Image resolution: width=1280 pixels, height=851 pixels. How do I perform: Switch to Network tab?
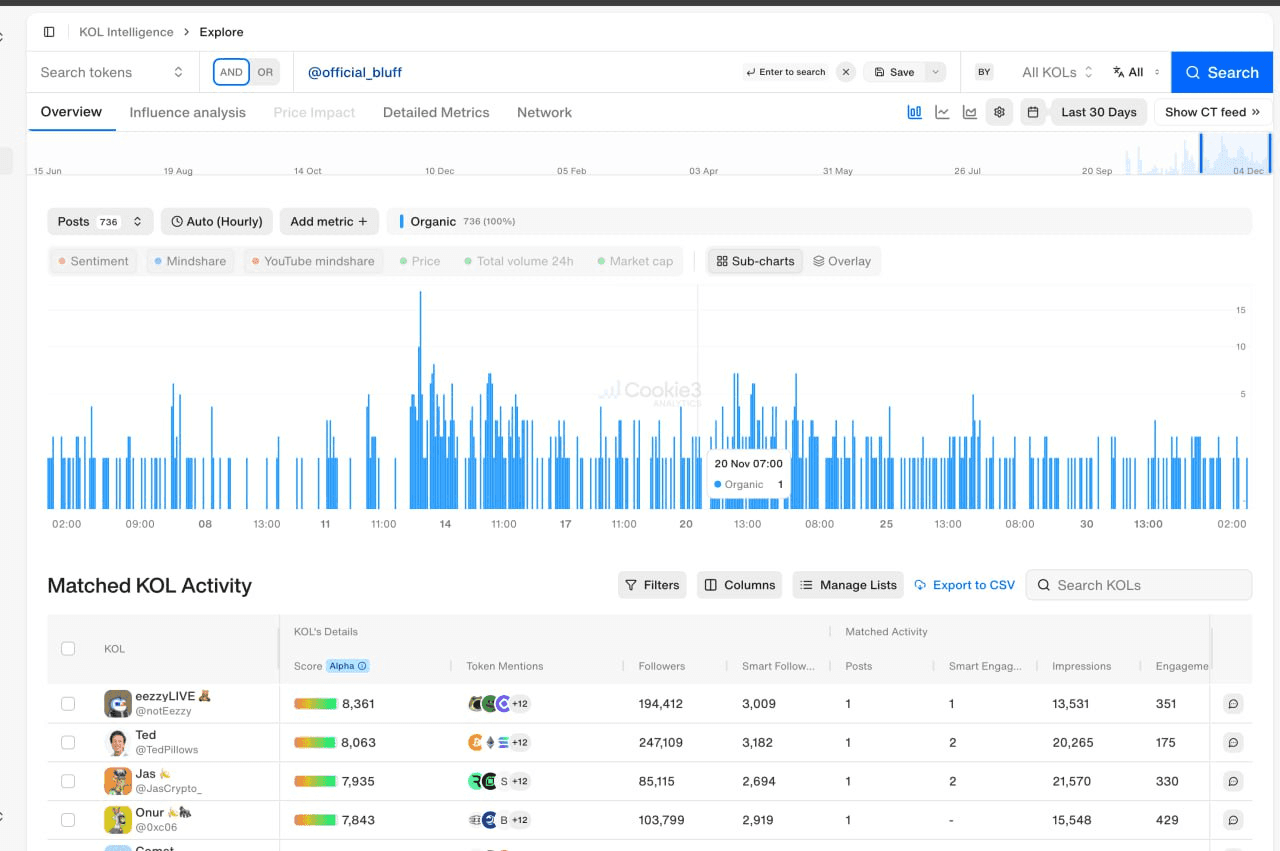point(544,112)
